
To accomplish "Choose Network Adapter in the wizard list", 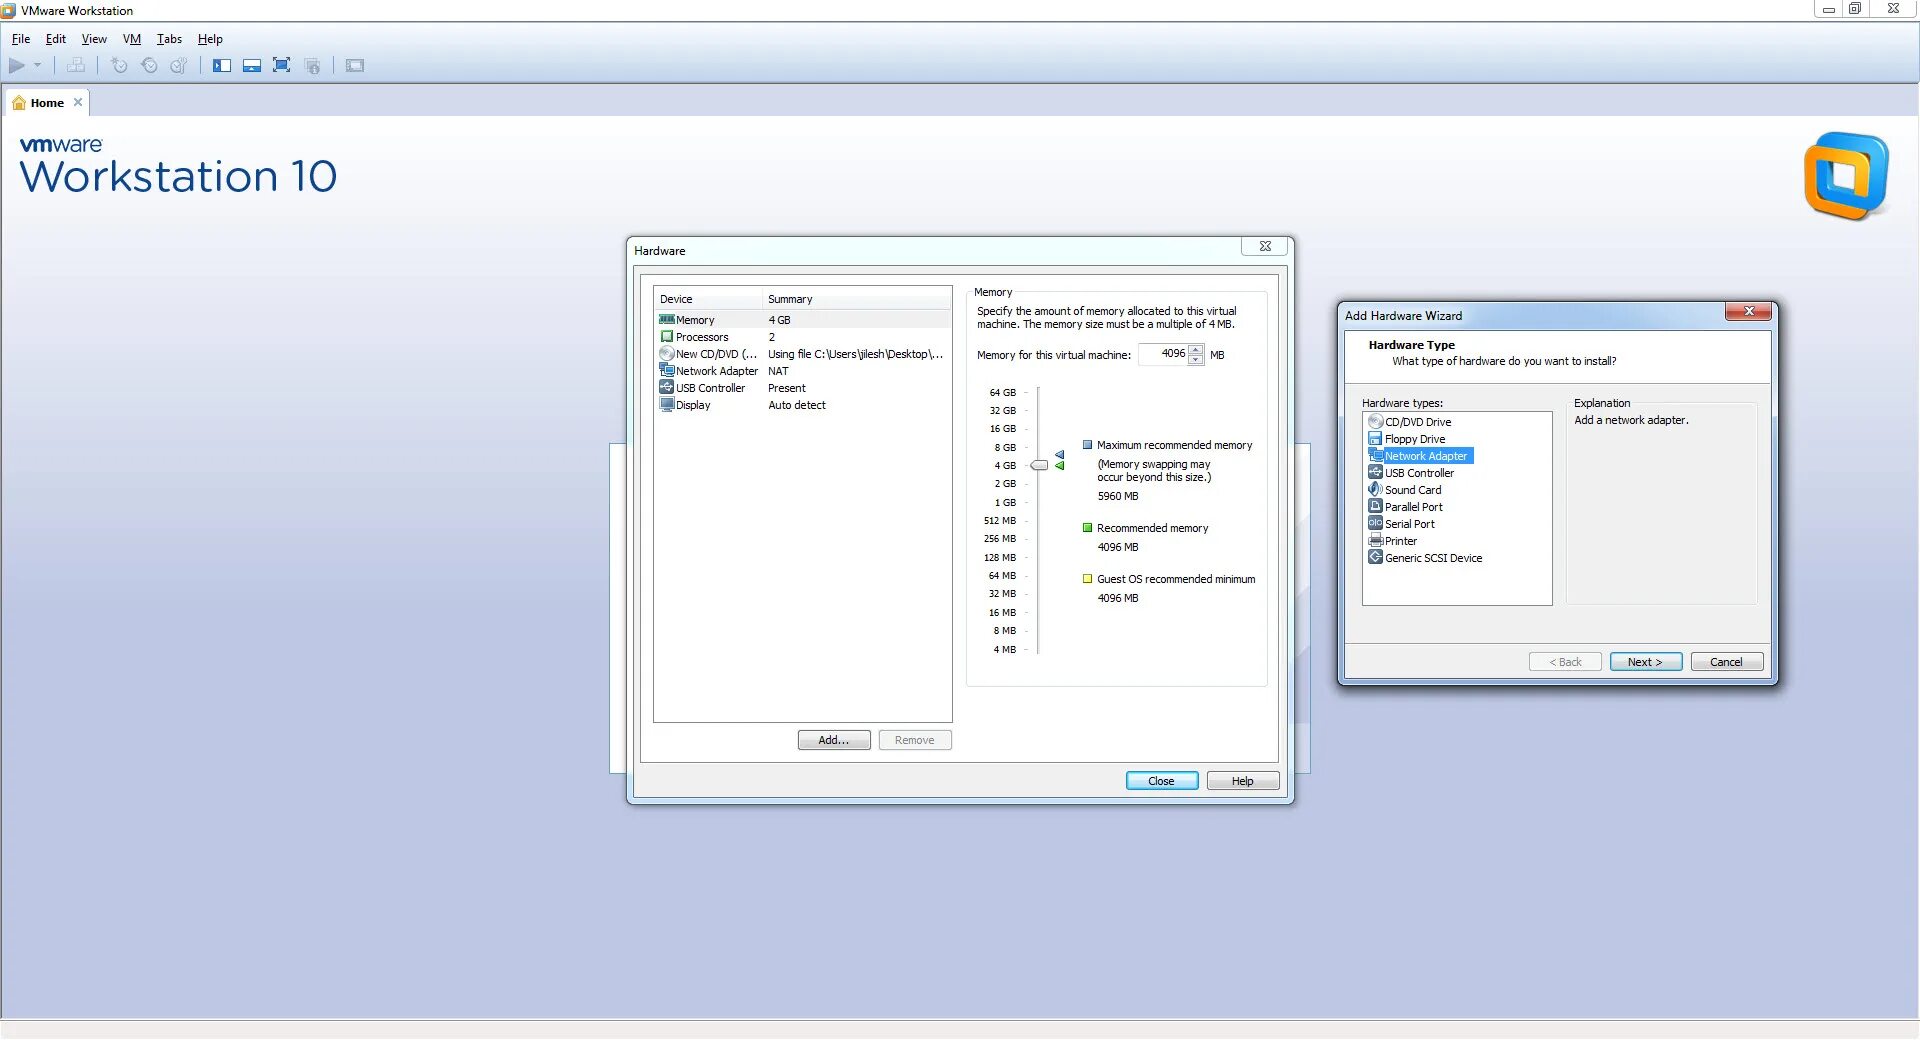I will coord(1420,456).
